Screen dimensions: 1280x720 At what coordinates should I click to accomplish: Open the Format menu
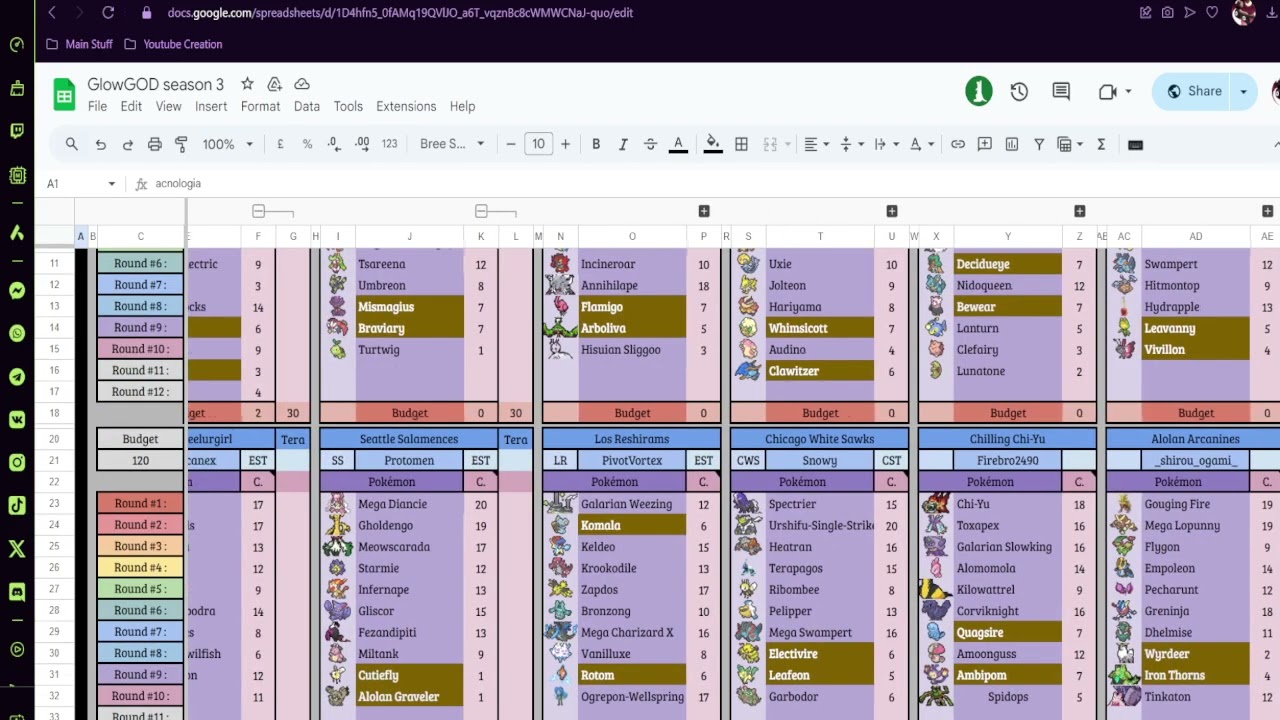tap(260, 106)
